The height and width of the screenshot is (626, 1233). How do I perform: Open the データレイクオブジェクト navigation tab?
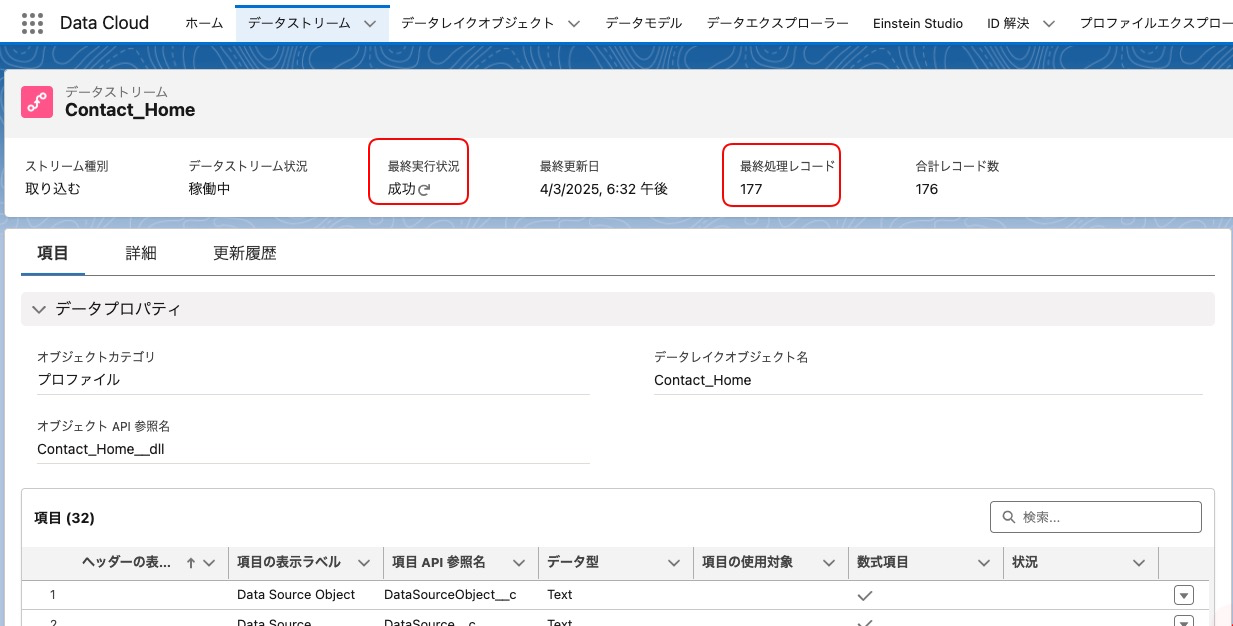[x=478, y=23]
